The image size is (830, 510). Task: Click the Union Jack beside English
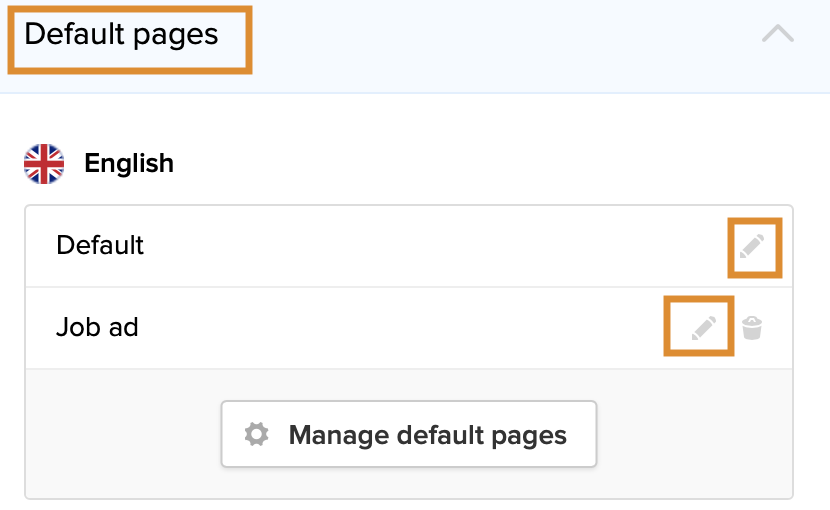(44, 163)
